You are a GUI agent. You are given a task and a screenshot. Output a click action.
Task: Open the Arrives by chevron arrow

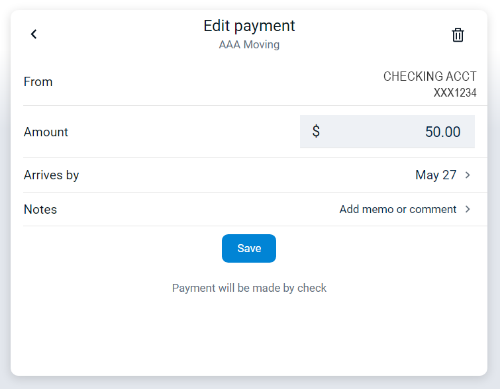468,175
